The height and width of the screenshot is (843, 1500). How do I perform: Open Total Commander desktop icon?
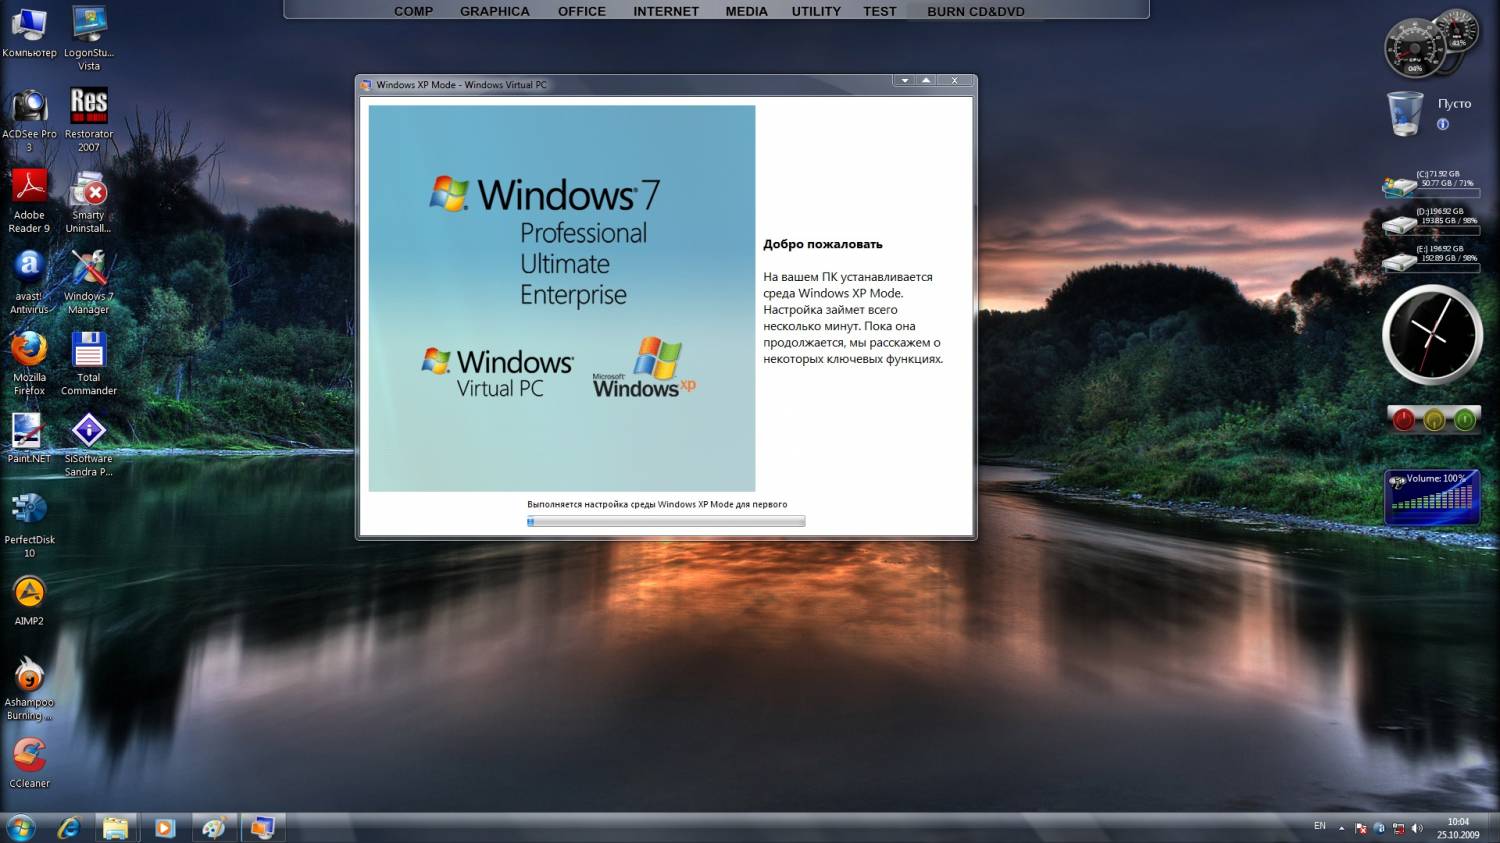[89, 362]
